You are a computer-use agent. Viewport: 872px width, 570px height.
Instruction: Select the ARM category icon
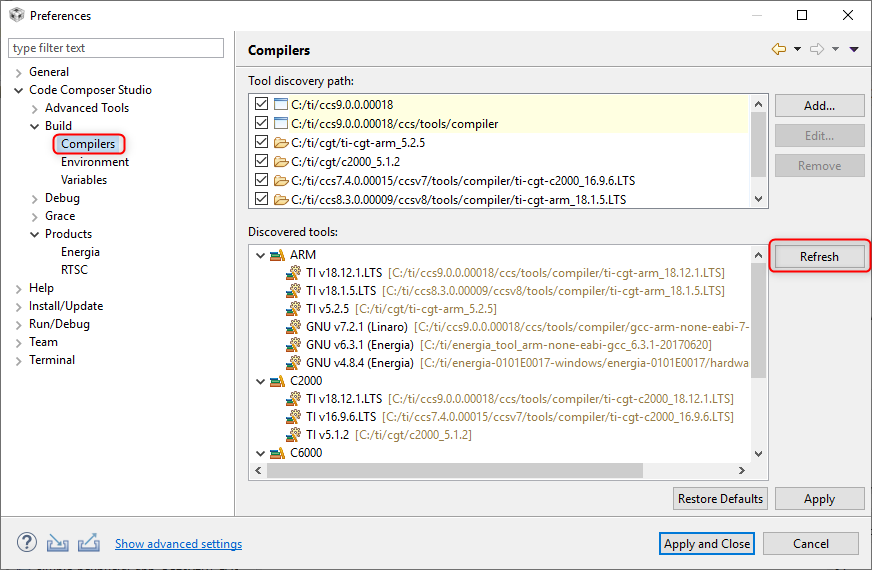coord(277,255)
